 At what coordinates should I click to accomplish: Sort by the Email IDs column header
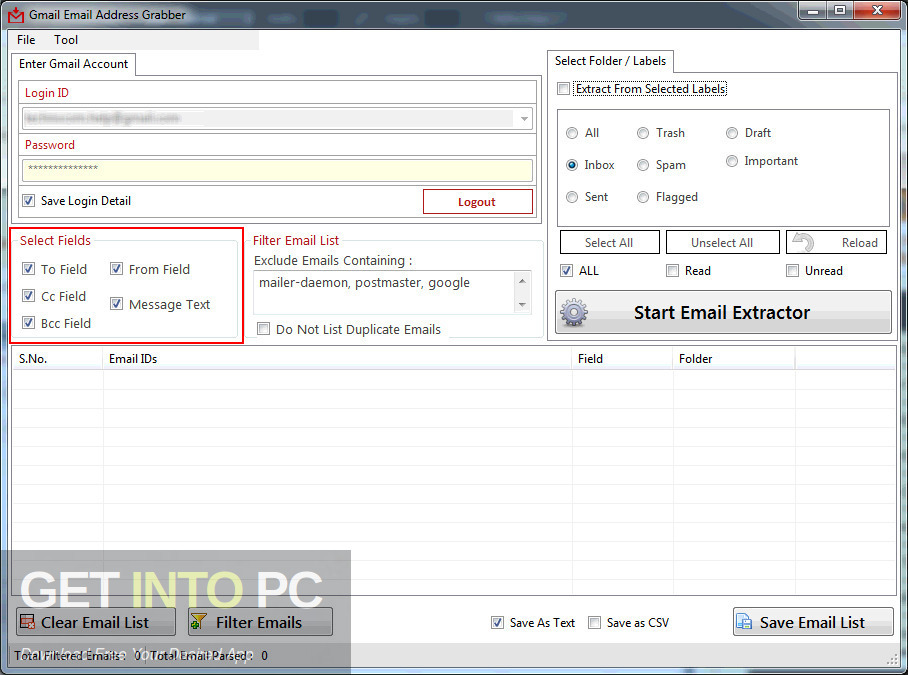point(338,359)
